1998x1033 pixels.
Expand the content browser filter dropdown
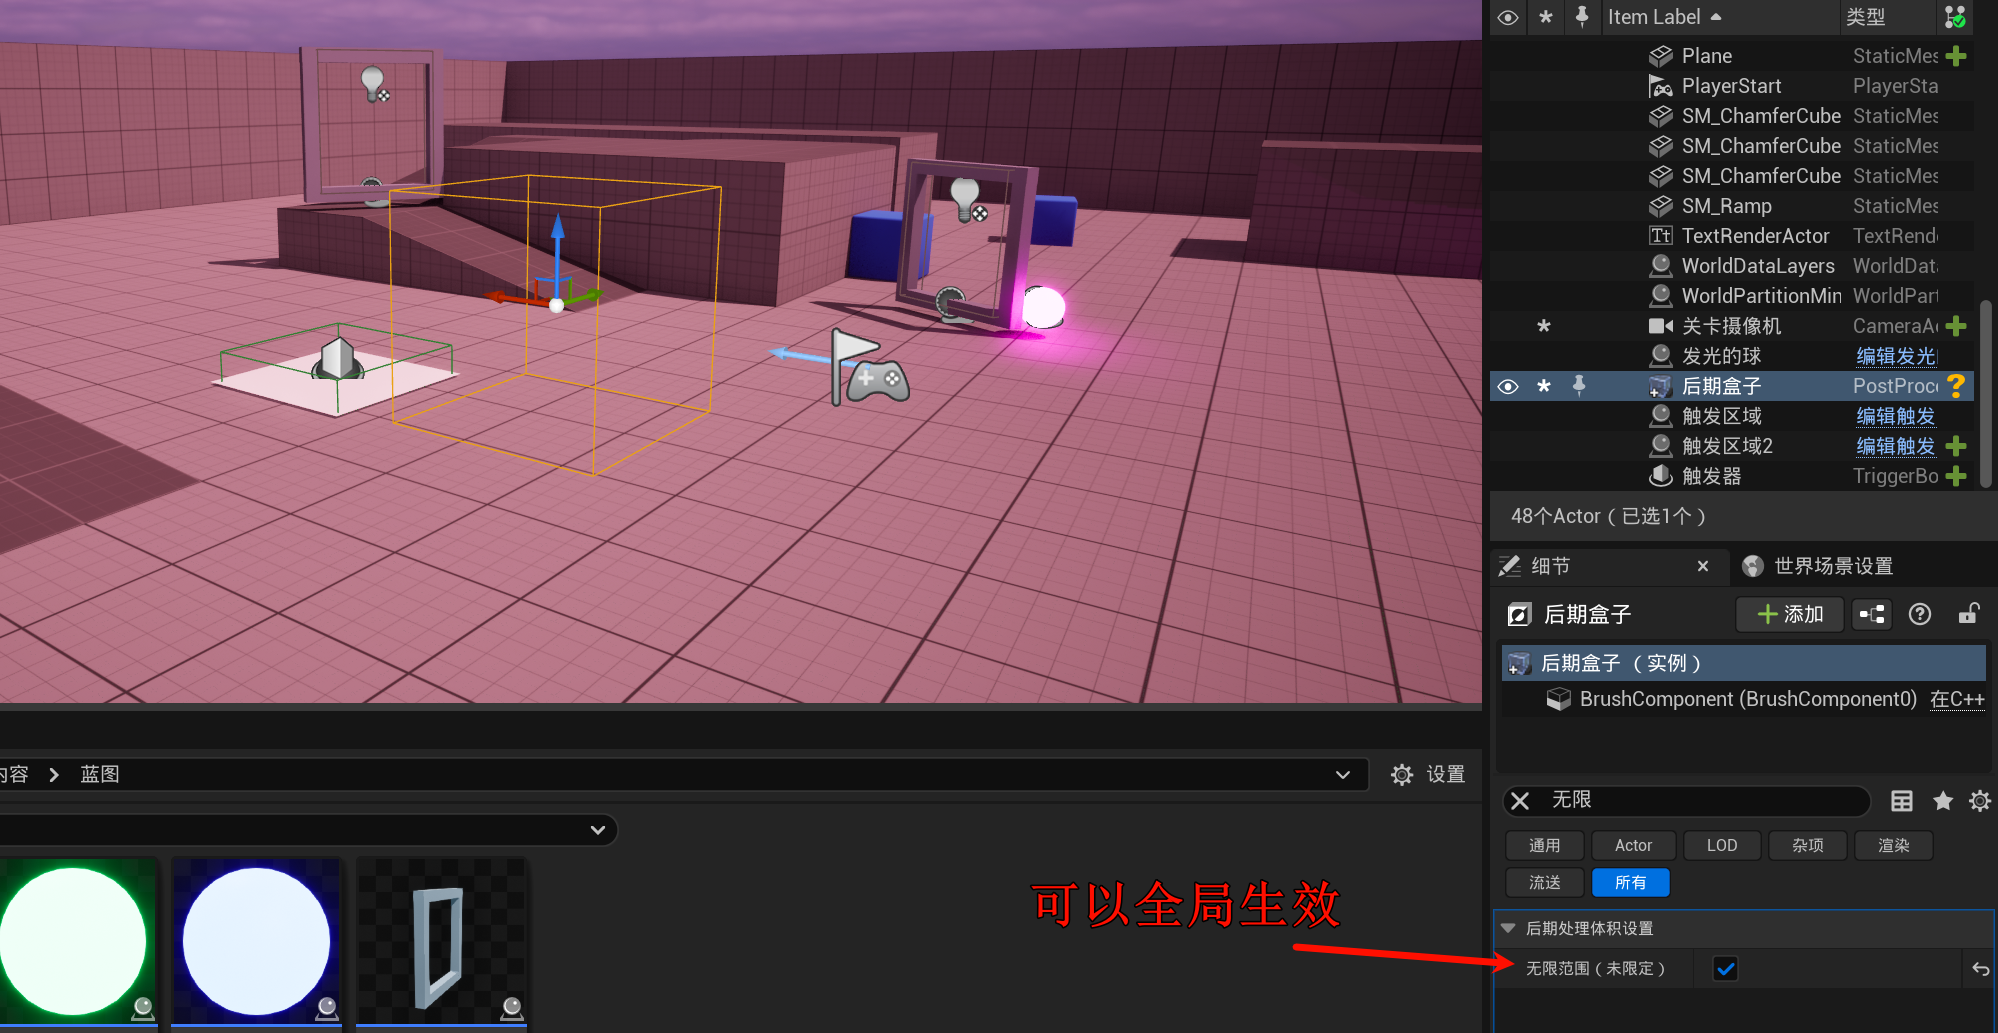pos(597,830)
